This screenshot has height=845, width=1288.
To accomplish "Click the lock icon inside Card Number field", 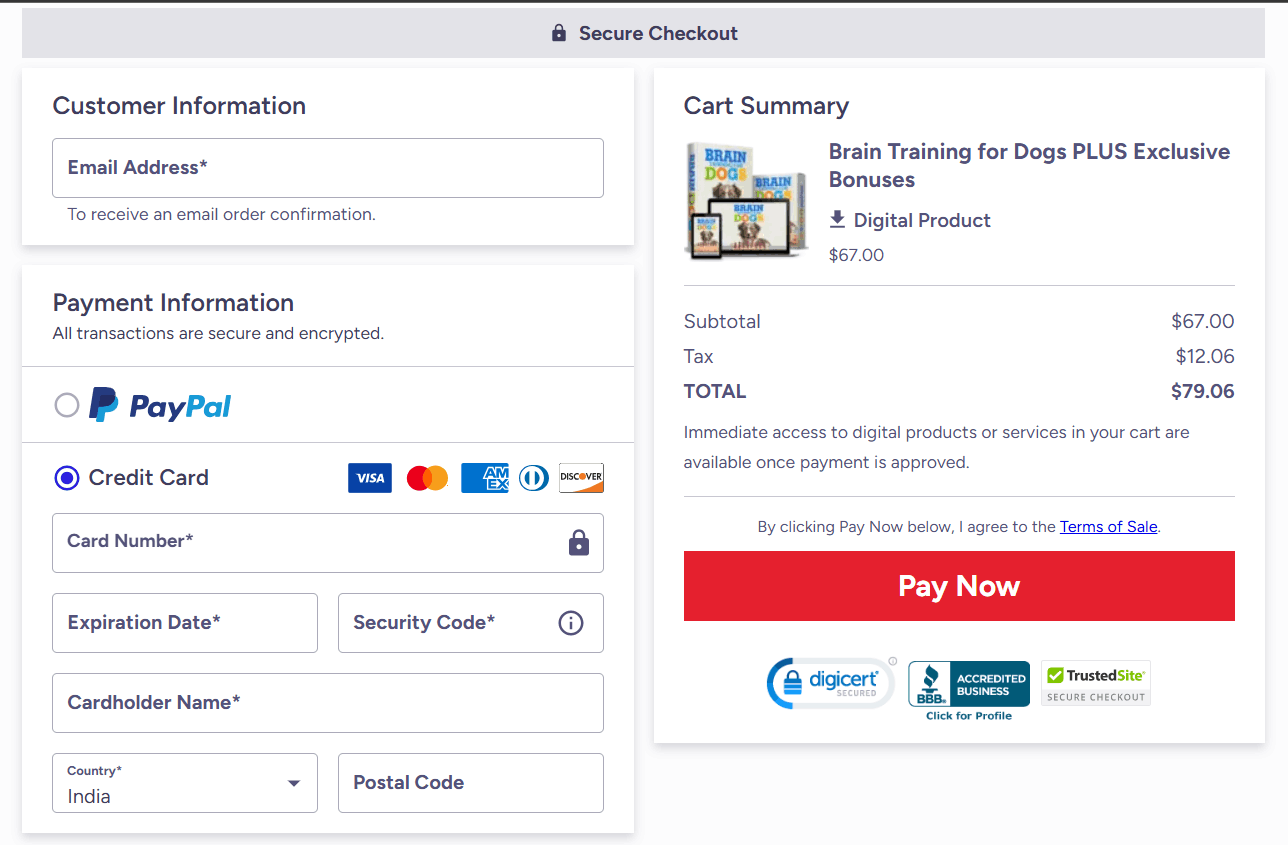I will [x=578, y=543].
